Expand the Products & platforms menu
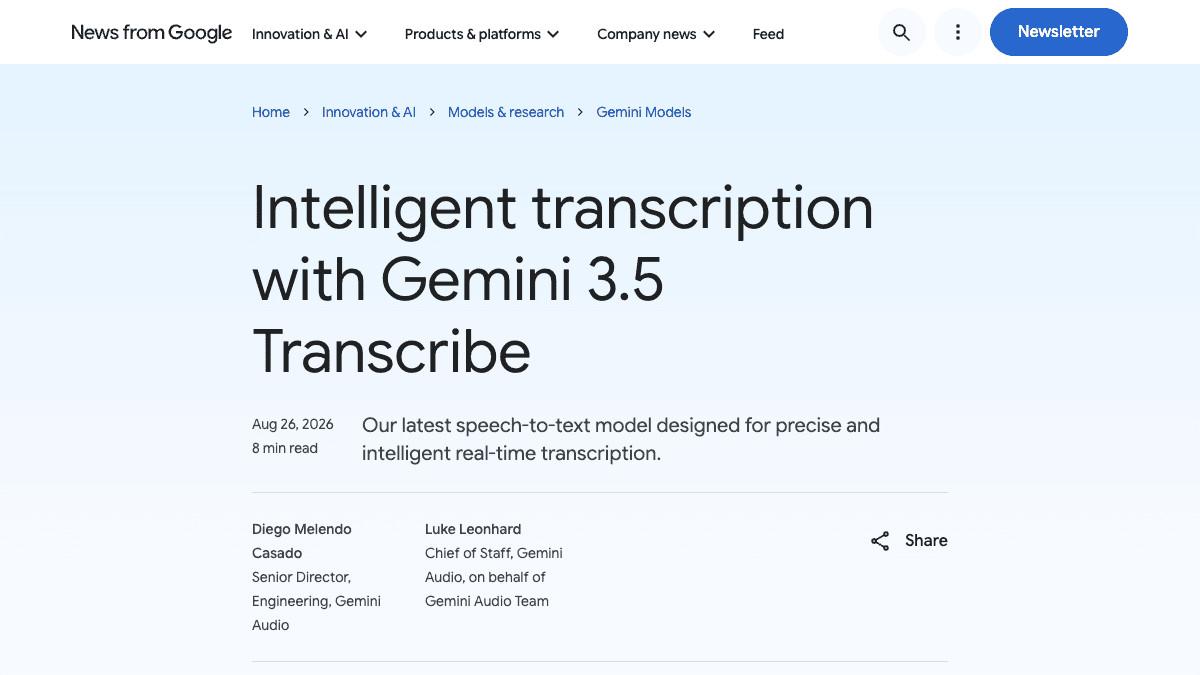 (482, 34)
